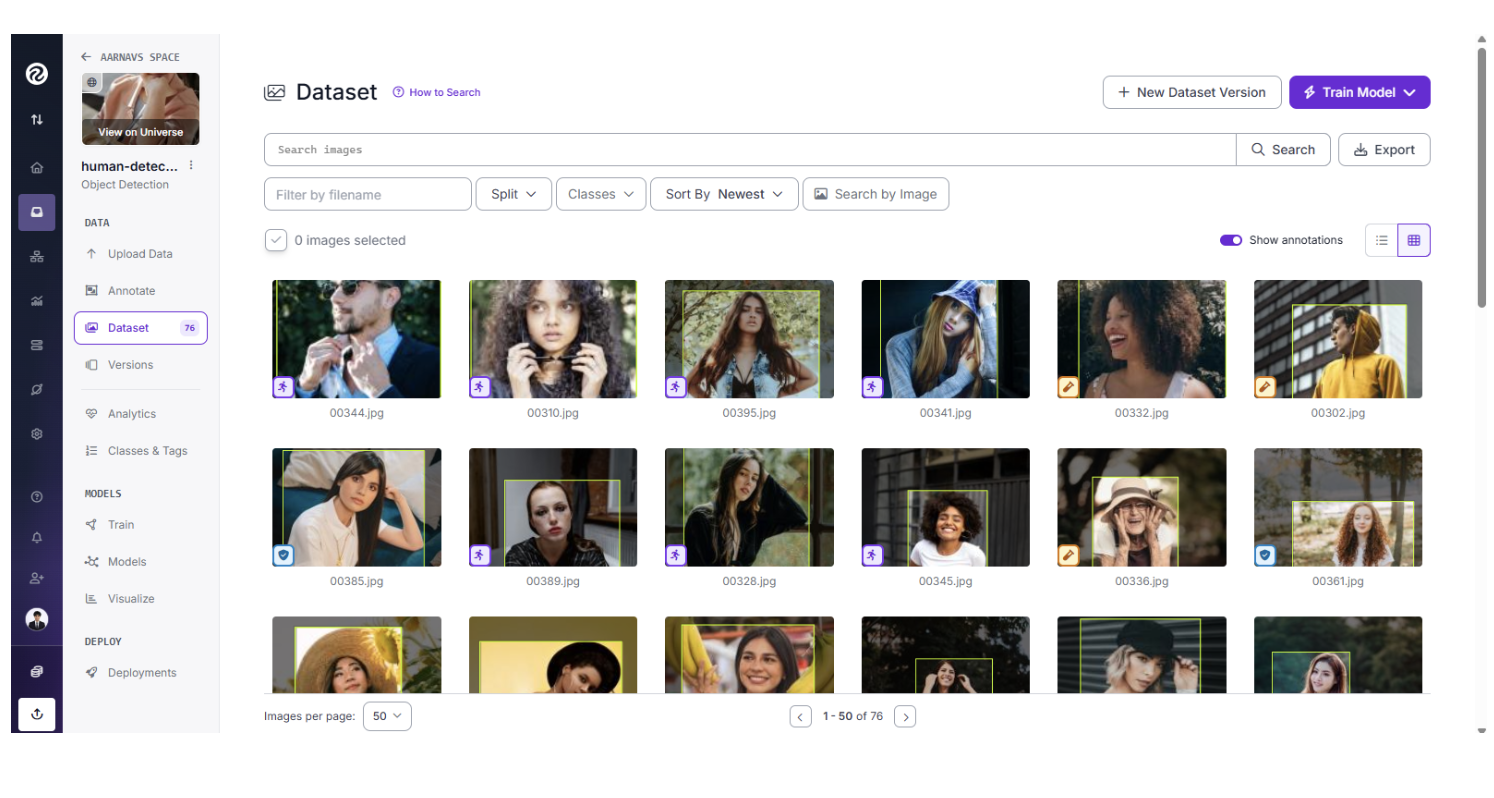The image size is (1494, 798).
Task: Open the Sort By Newest dropdown
Action: (724, 194)
